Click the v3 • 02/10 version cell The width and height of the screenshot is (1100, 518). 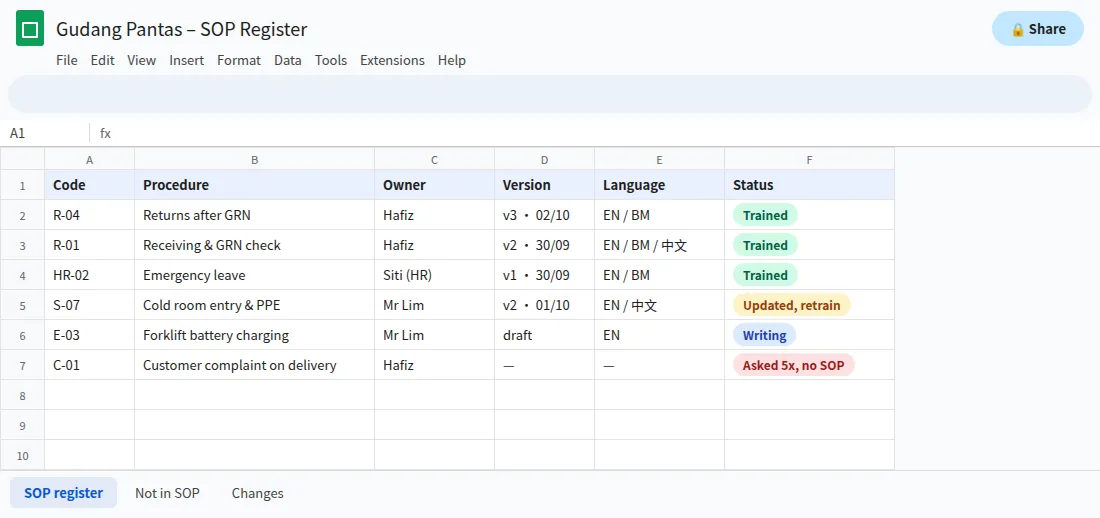point(544,215)
